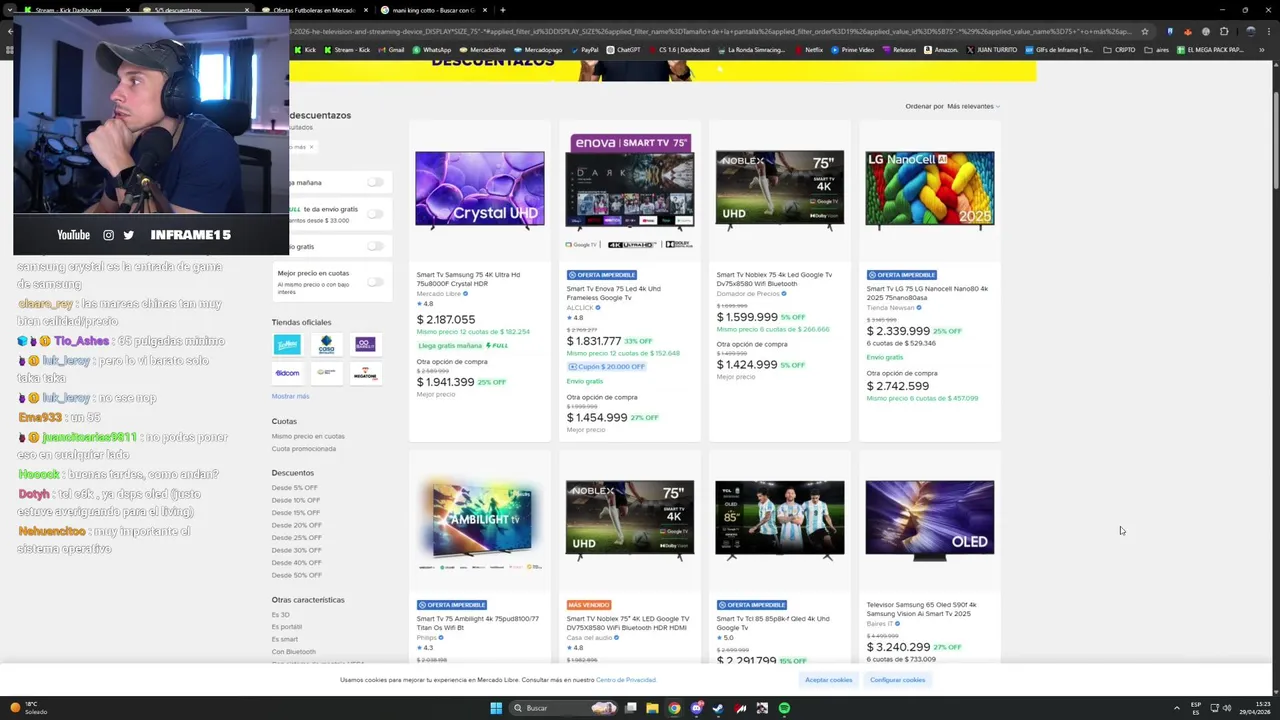Open the volume control in system tray
The width and height of the screenshot is (1280, 720).
(1228, 708)
